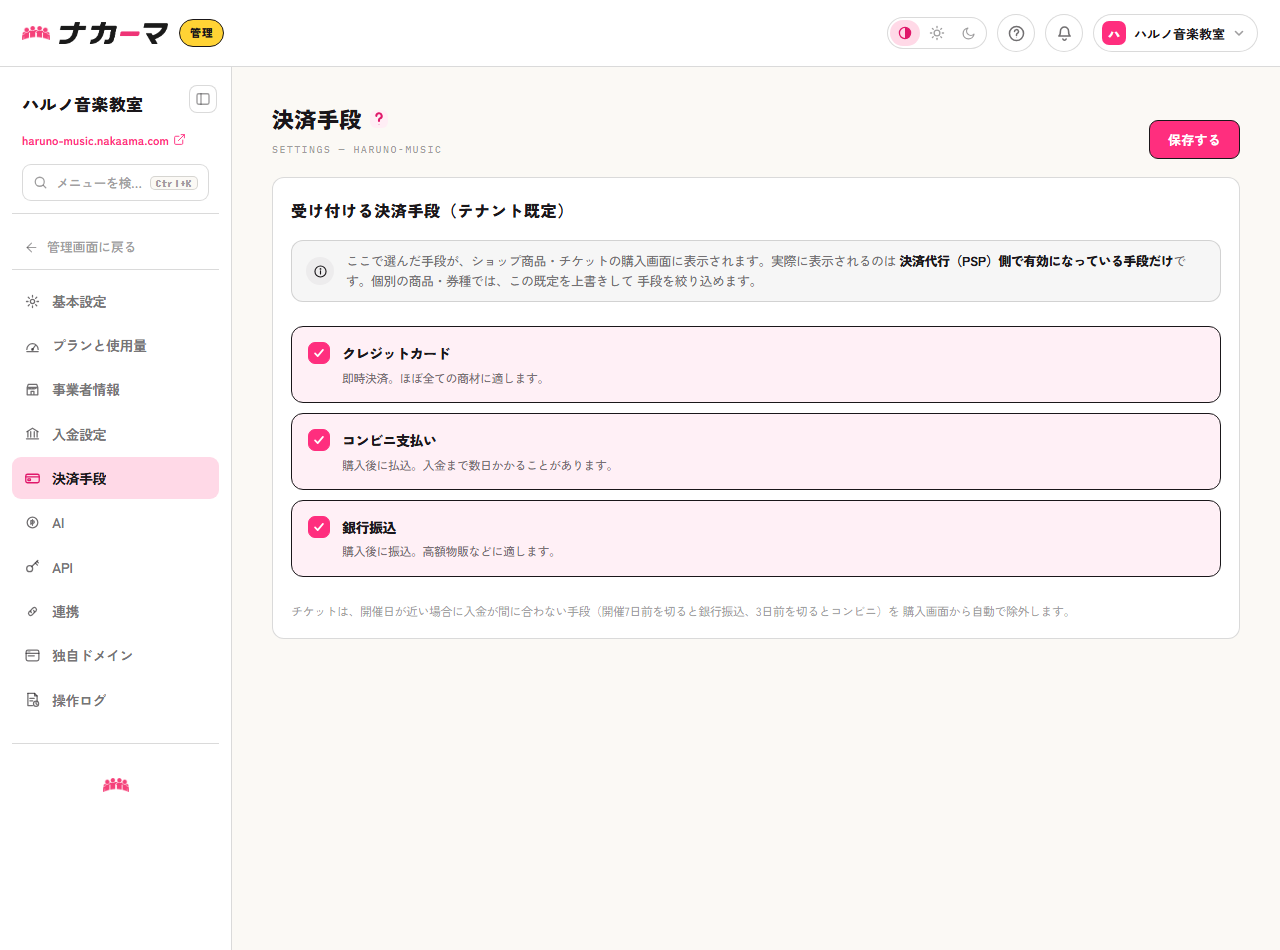Click the 銀行振込 label text
The image size is (1280, 950).
click(x=369, y=528)
